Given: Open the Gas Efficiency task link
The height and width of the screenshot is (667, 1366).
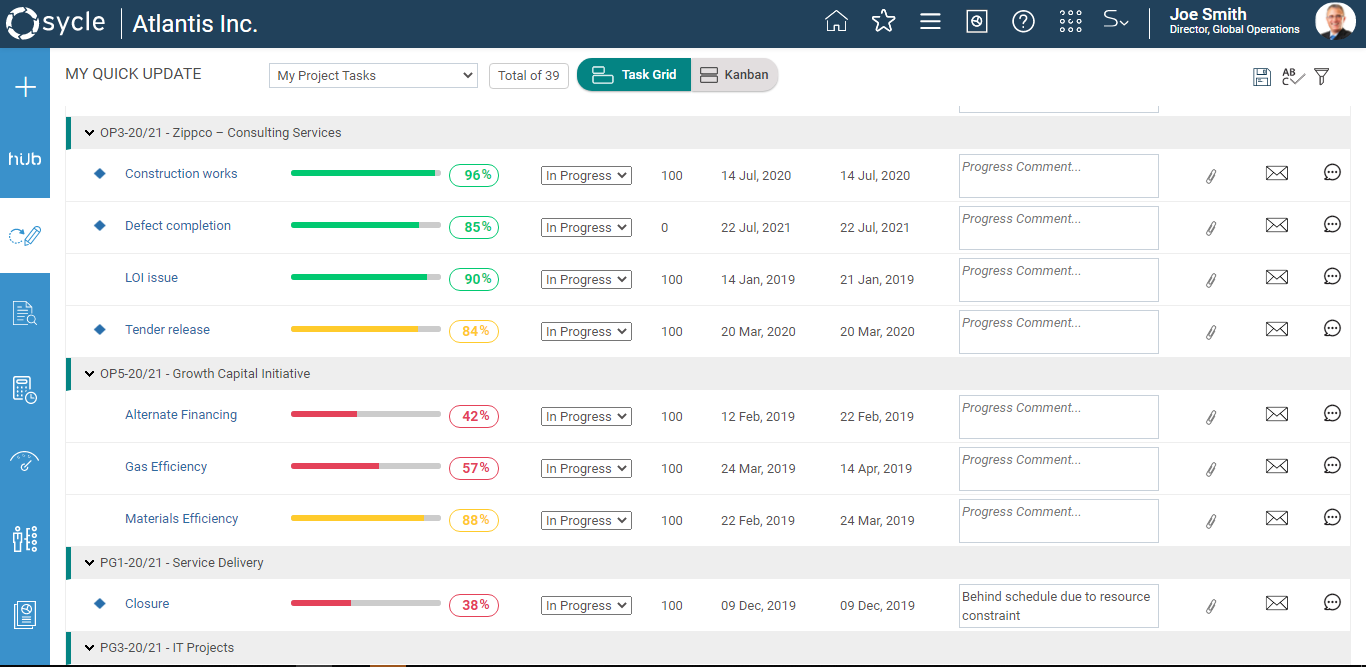Looking at the screenshot, I should 166,467.
